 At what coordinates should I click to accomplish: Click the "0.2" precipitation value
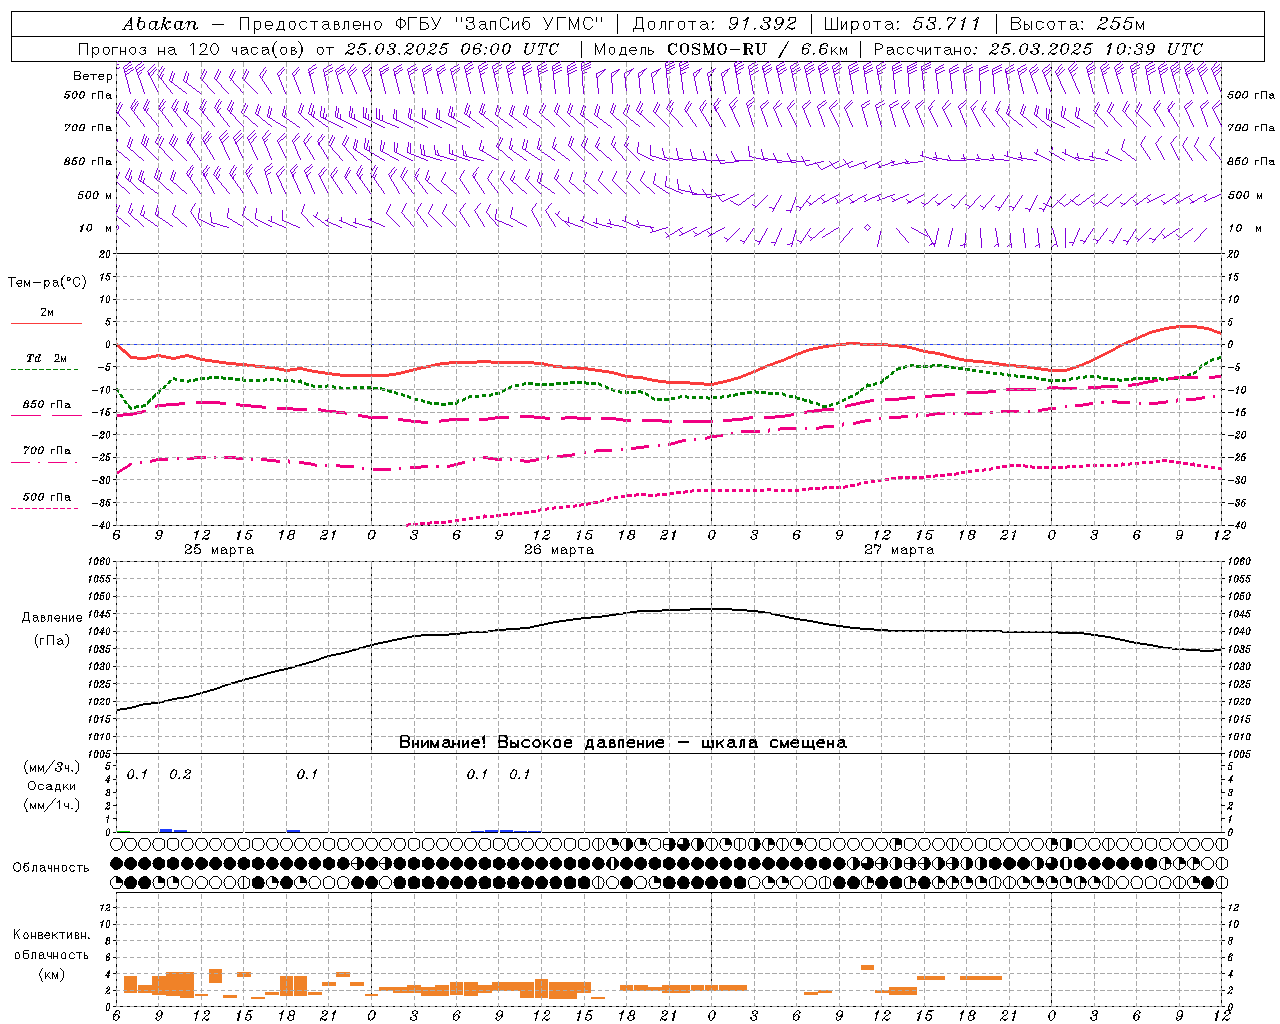click(x=180, y=774)
